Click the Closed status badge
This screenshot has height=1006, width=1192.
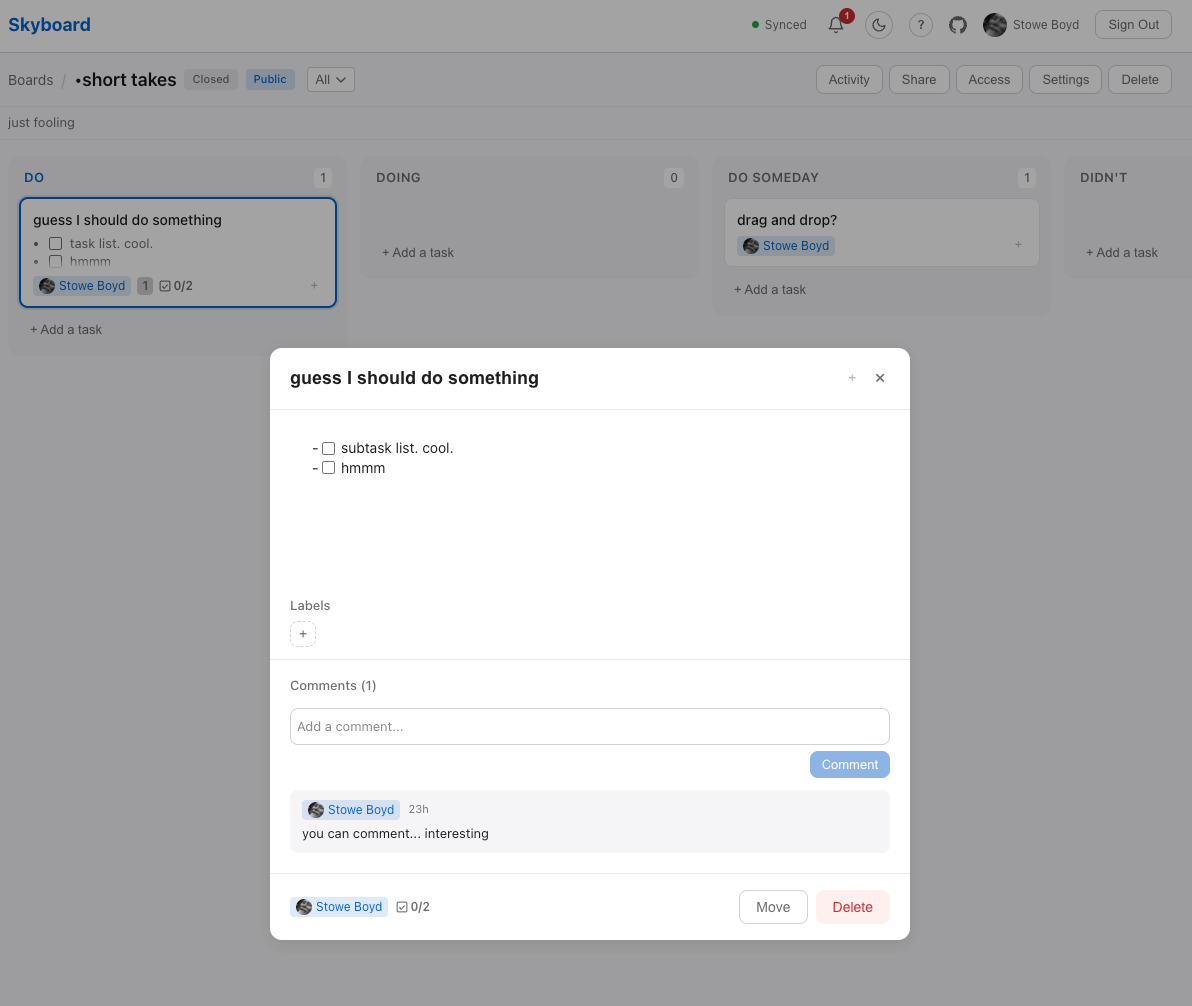pyautogui.click(x=211, y=80)
